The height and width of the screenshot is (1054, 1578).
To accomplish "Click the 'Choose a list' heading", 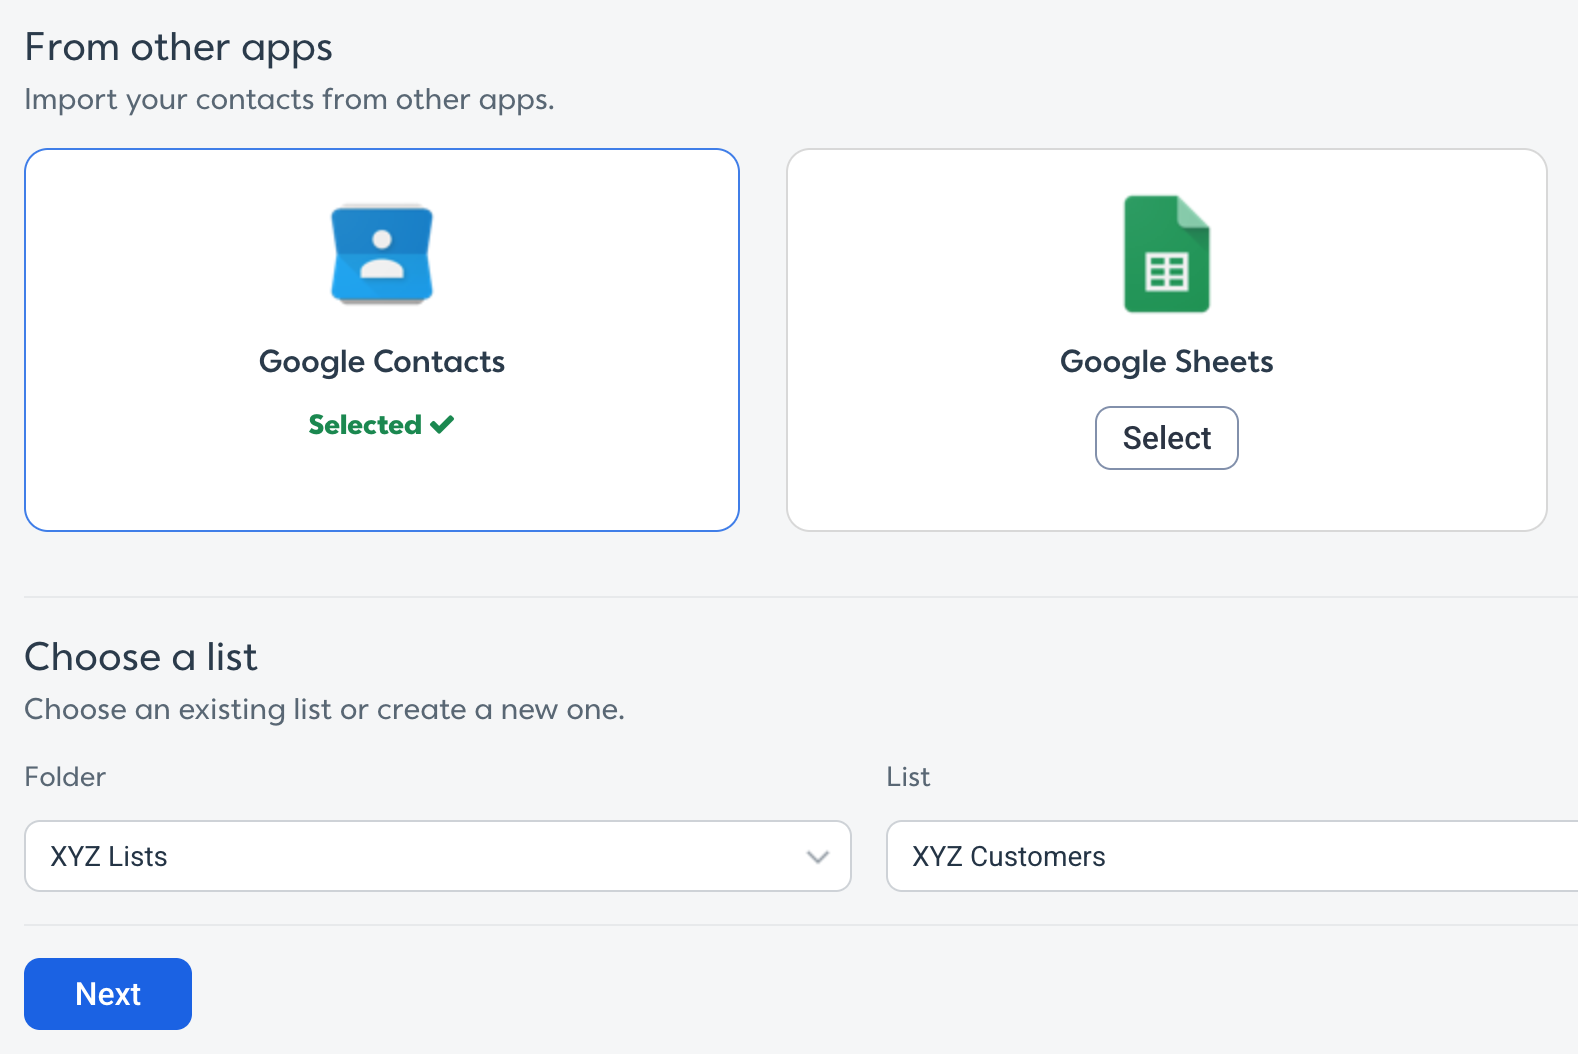I will (x=141, y=657).
